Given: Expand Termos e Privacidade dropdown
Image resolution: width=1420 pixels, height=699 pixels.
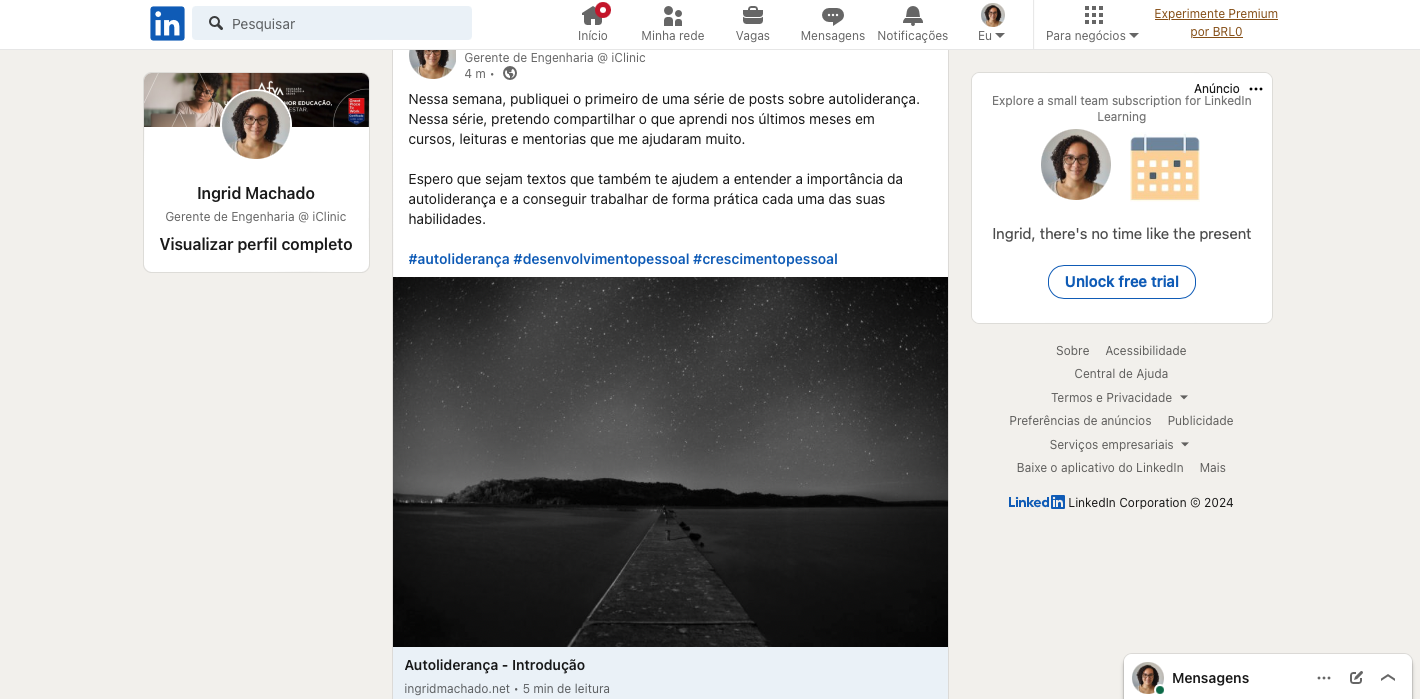Looking at the screenshot, I should (x=1119, y=397).
